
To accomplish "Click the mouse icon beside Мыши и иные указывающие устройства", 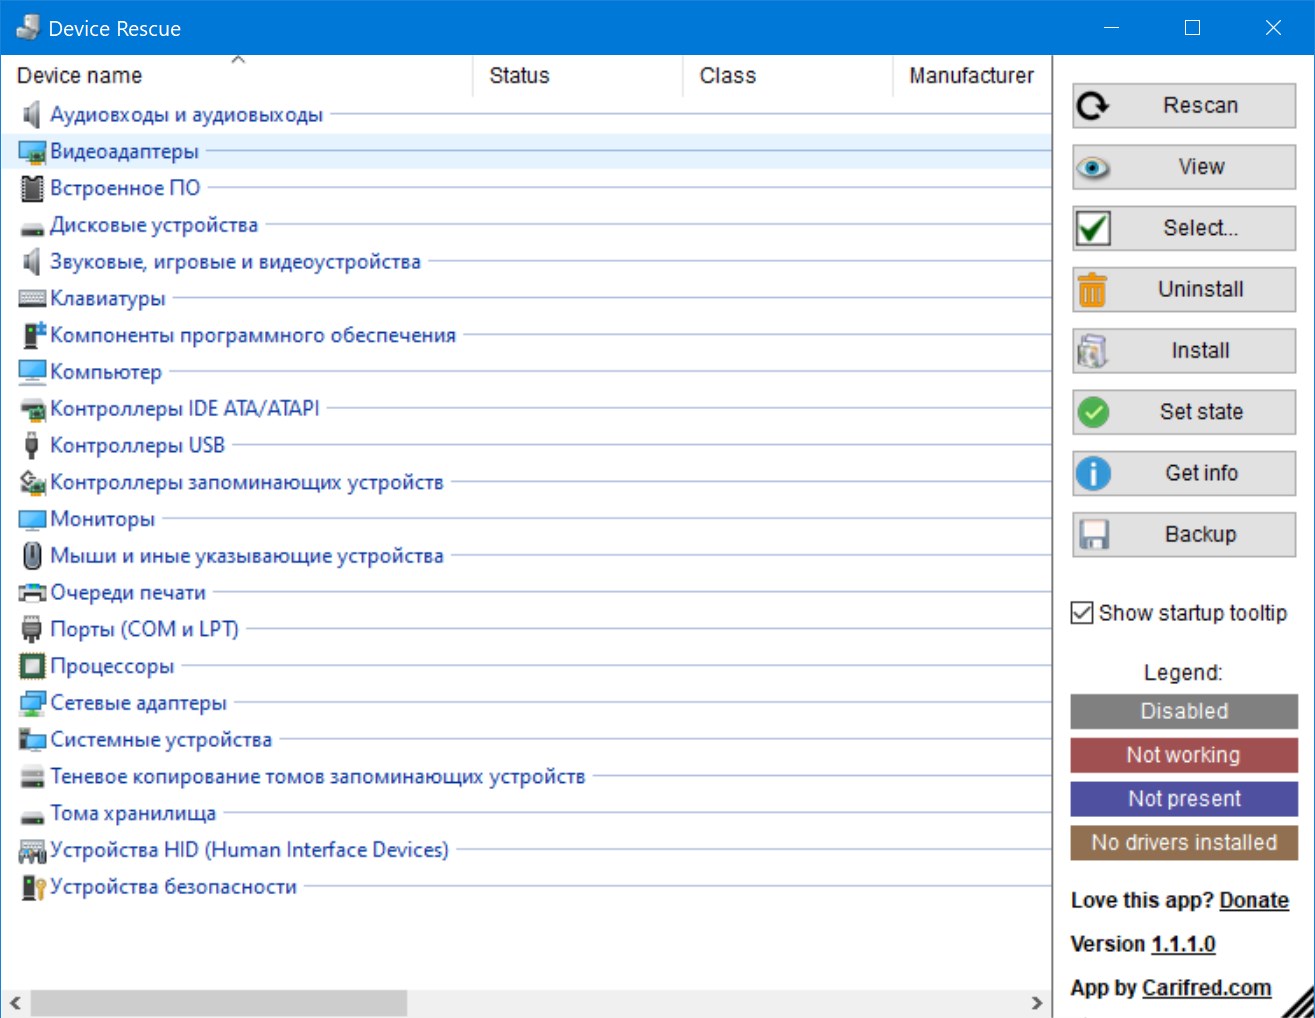I will click(32, 556).
